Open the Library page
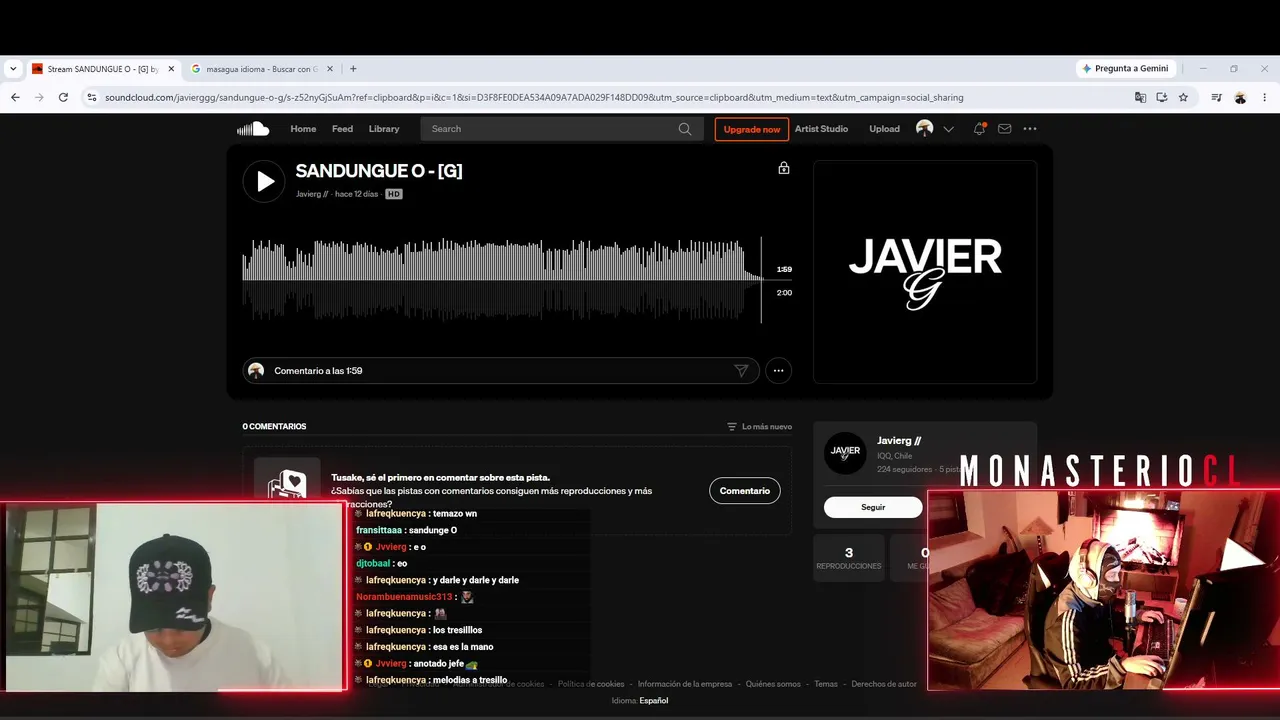 click(x=384, y=129)
